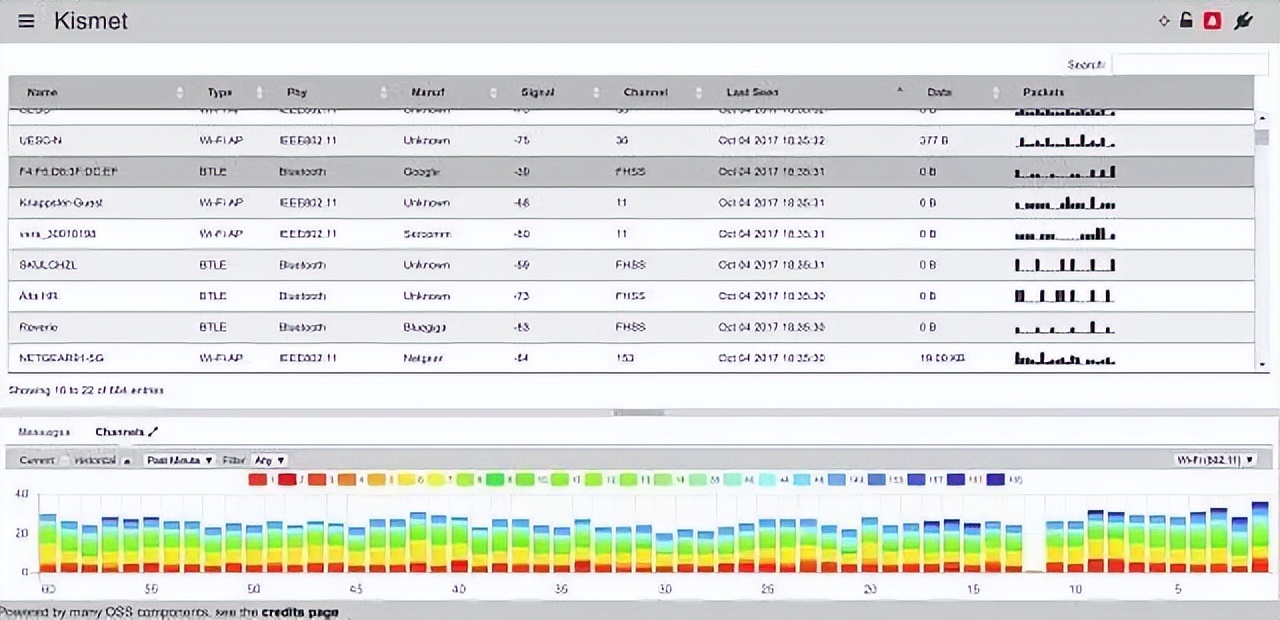The height and width of the screenshot is (620, 1280).
Task: Open the Filter Any dropdown
Action: coord(269,460)
